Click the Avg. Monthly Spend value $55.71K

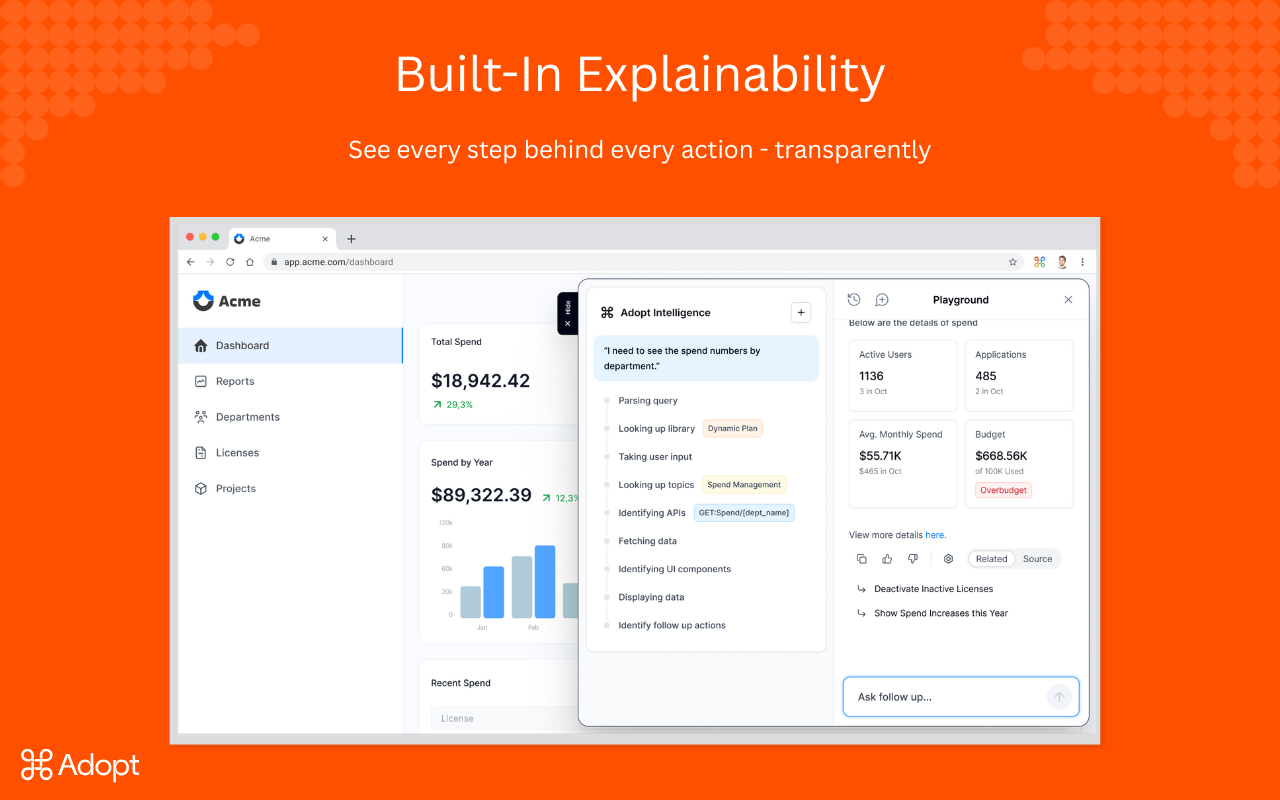pyautogui.click(x=880, y=456)
